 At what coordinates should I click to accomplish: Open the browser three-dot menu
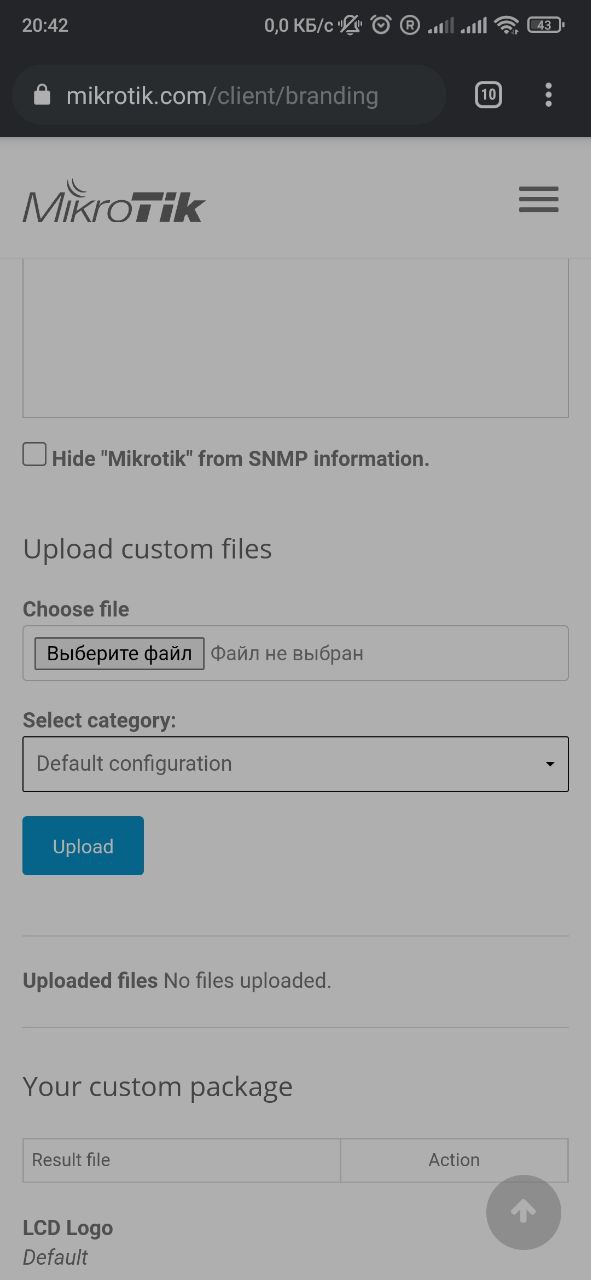tap(548, 95)
